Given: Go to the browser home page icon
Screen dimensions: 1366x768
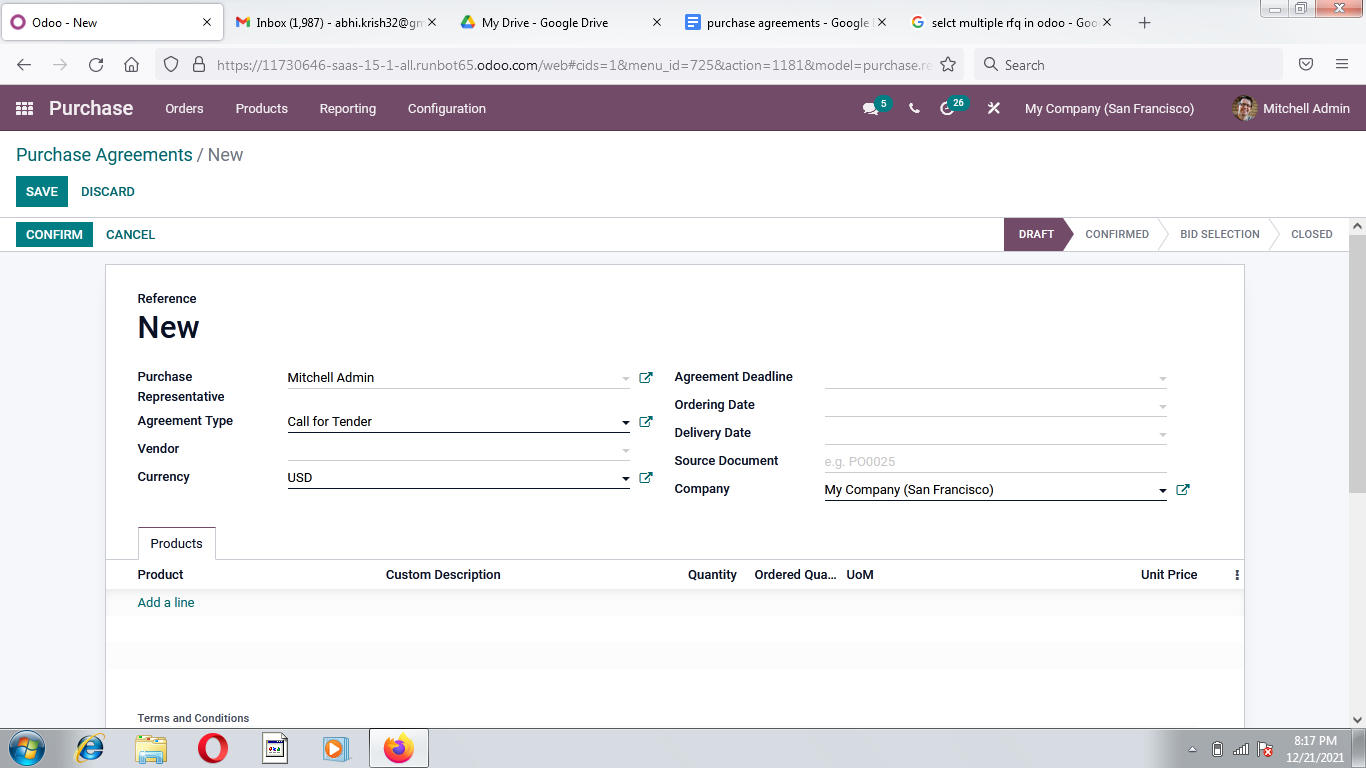Looking at the screenshot, I should point(131,65).
